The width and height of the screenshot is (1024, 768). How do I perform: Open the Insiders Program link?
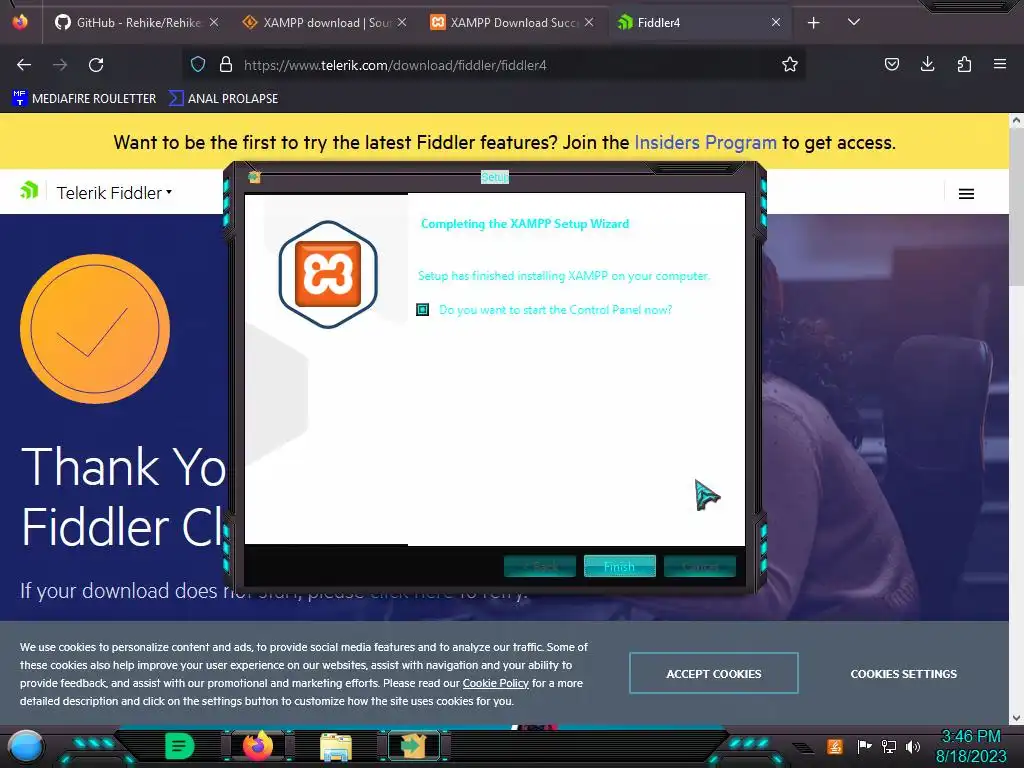point(705,142)
